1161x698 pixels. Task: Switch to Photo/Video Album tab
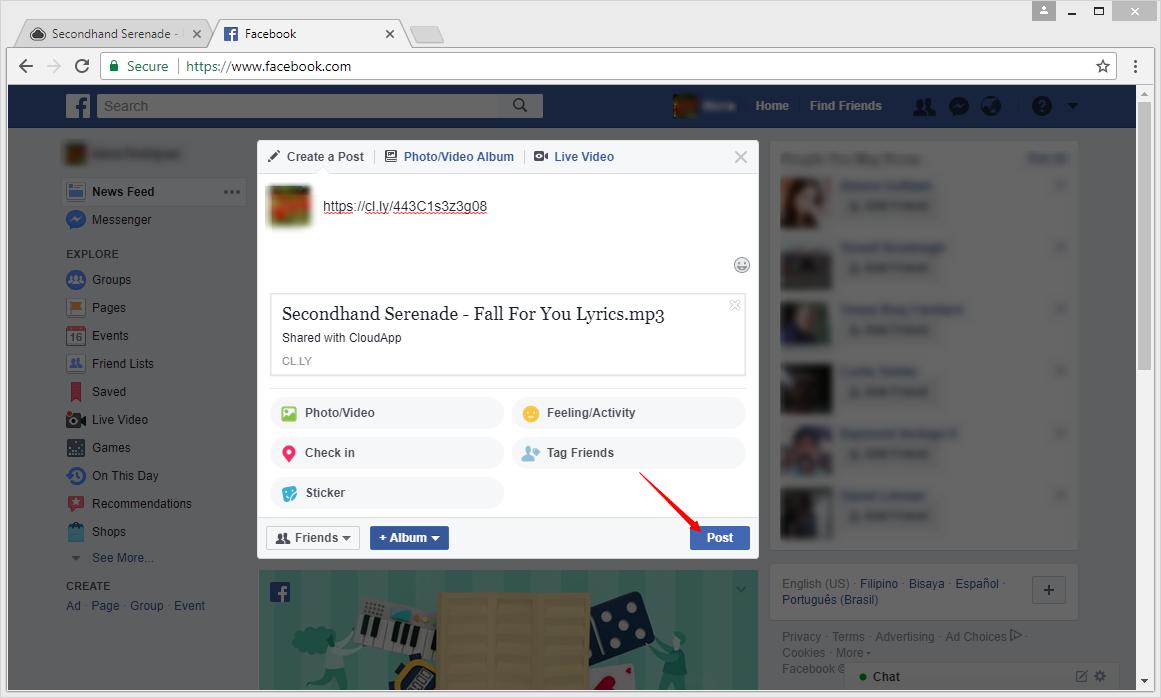[x=449, y=157]
